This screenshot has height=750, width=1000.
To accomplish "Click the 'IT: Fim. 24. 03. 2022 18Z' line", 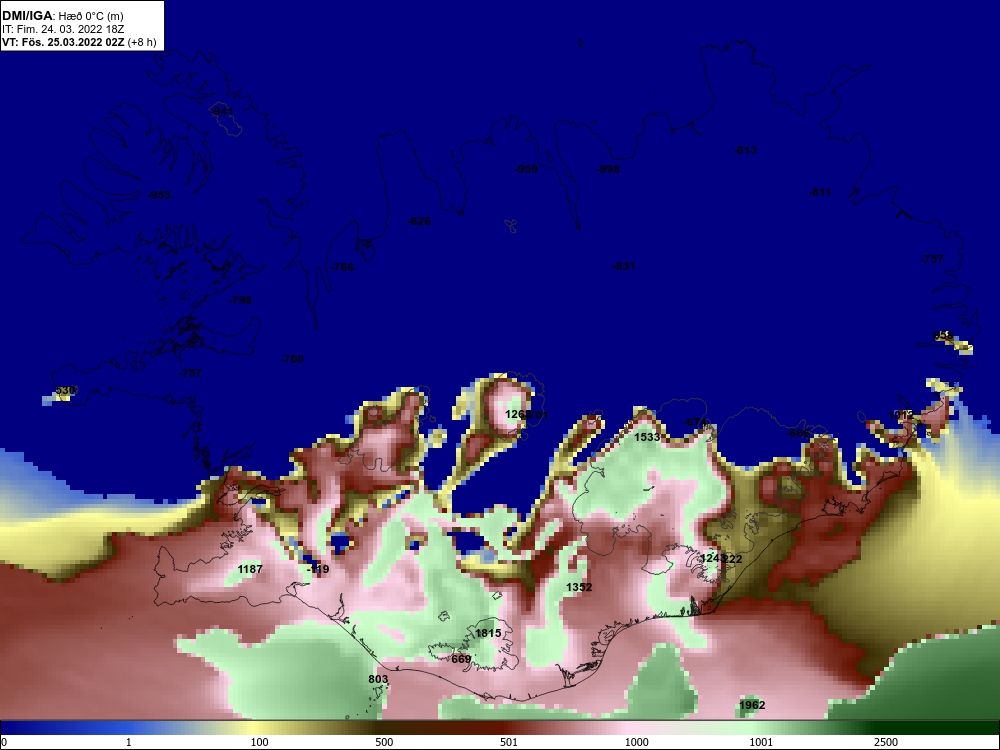I will 62,29.
